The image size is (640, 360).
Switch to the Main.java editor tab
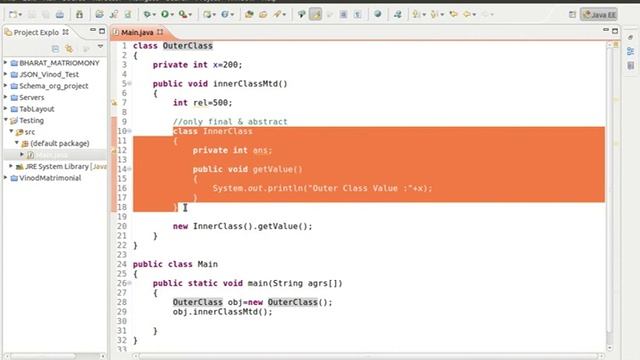[x=138, y=32]
